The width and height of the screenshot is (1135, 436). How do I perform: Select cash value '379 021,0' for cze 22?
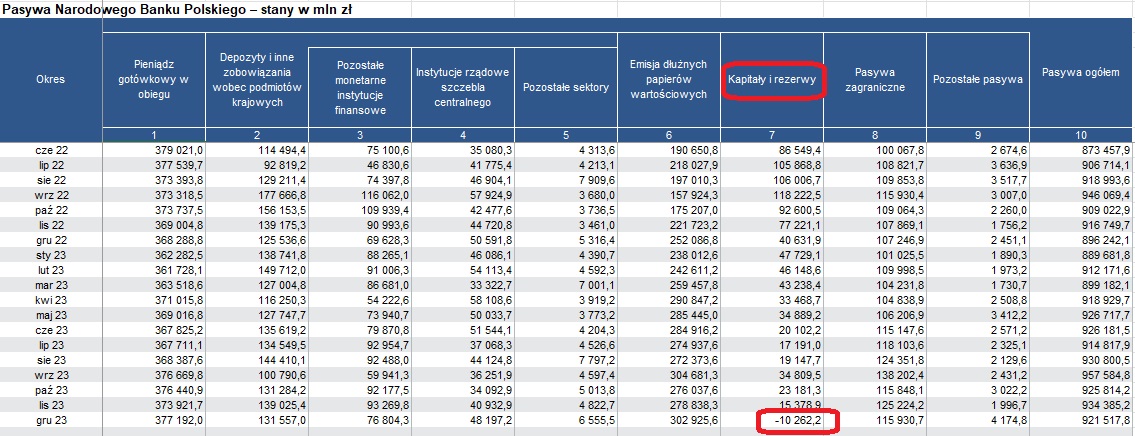point(180,150)
